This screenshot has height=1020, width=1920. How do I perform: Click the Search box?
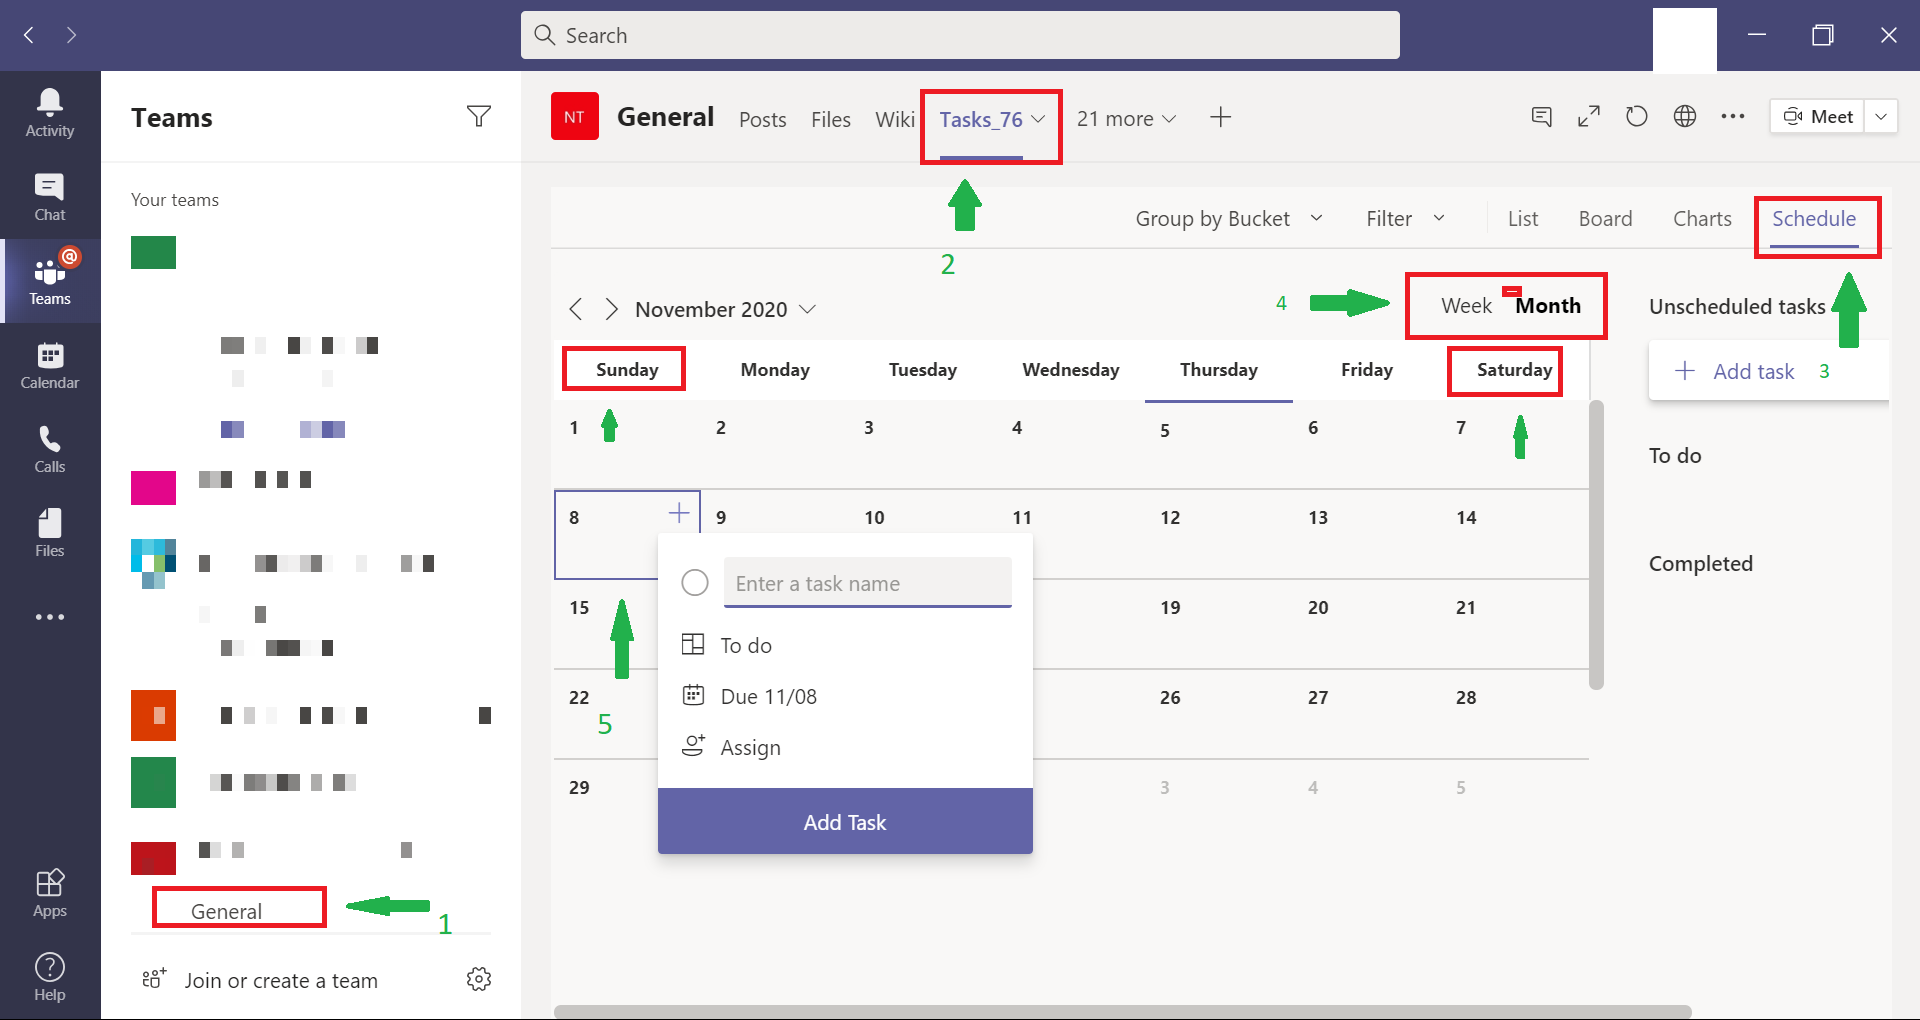click(x=960, y=35)
